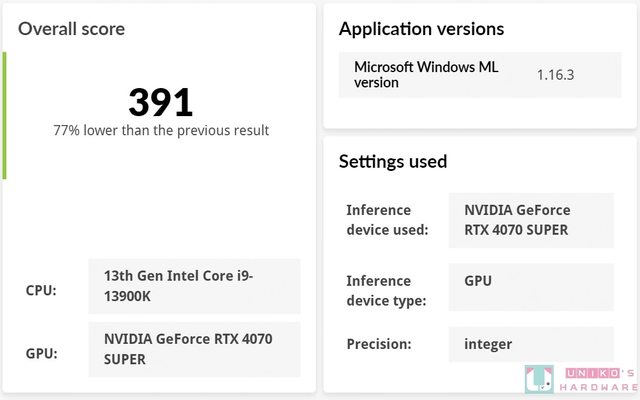Click the Settings used heading
640x400 pixels.
coord(393,161)
